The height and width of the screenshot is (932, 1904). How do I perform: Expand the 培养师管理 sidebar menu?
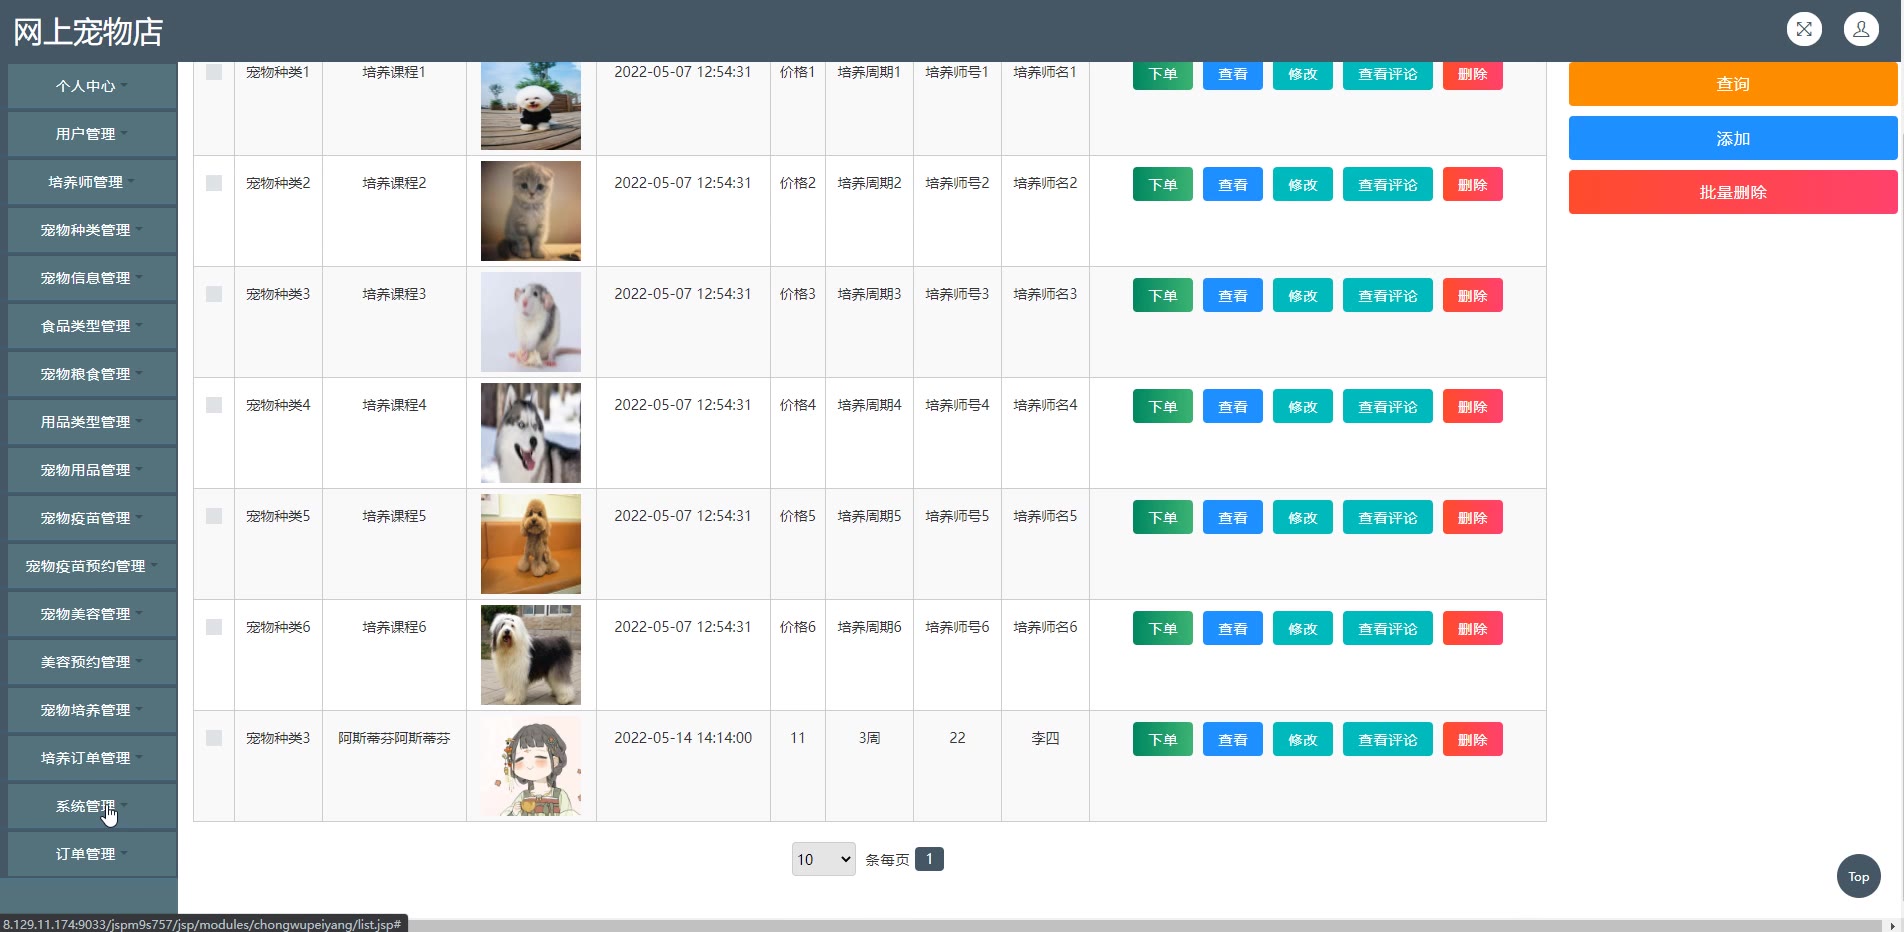point(92,182)
